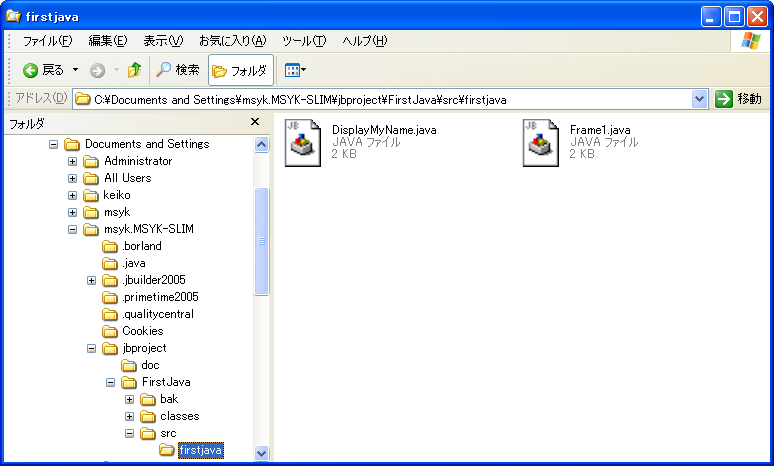This screenshot has width=774, height=466.
Task: Select the Cookies folder in tree
Action: [x=142, y=331]
